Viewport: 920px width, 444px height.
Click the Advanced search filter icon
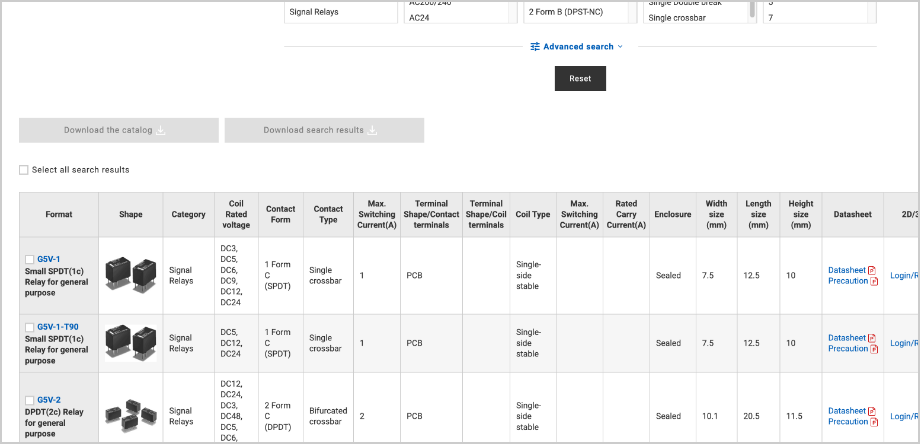click(535, 47)
